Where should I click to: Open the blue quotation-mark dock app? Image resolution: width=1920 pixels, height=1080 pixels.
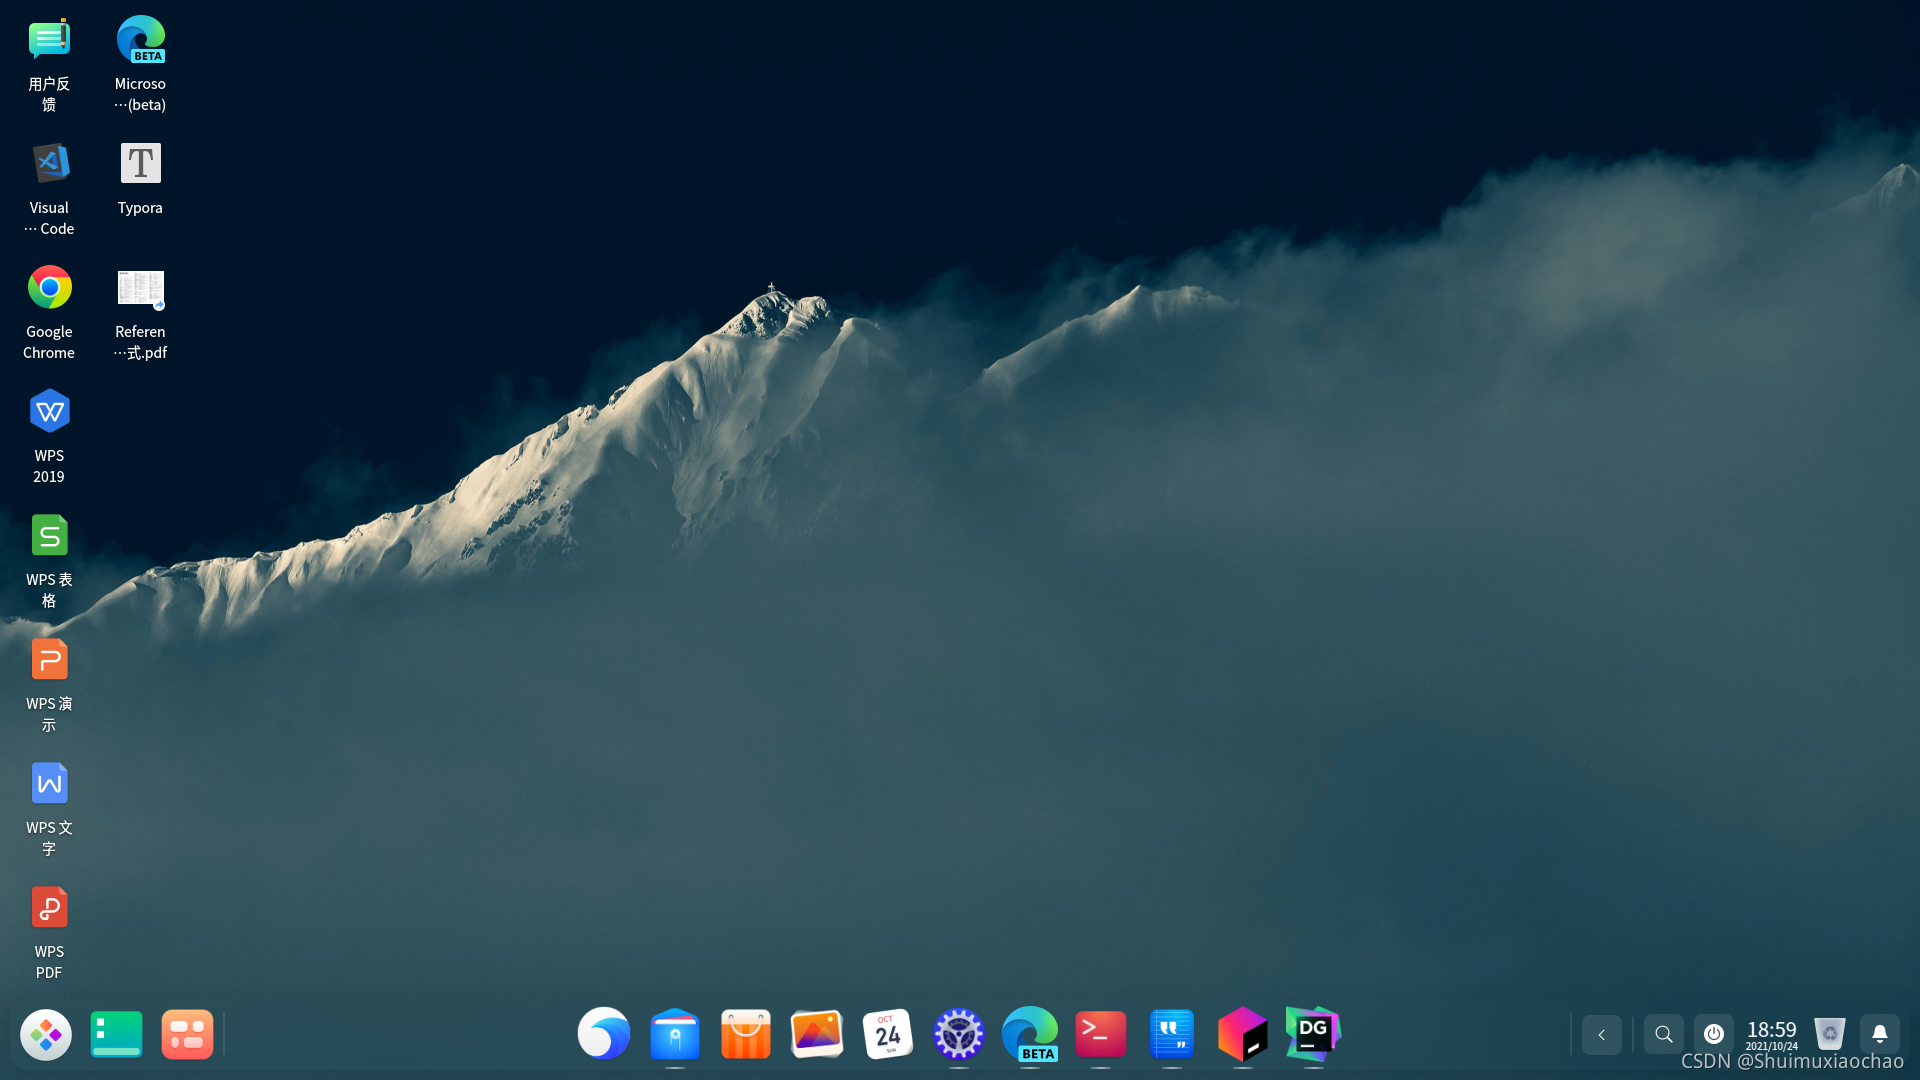1172,1033
